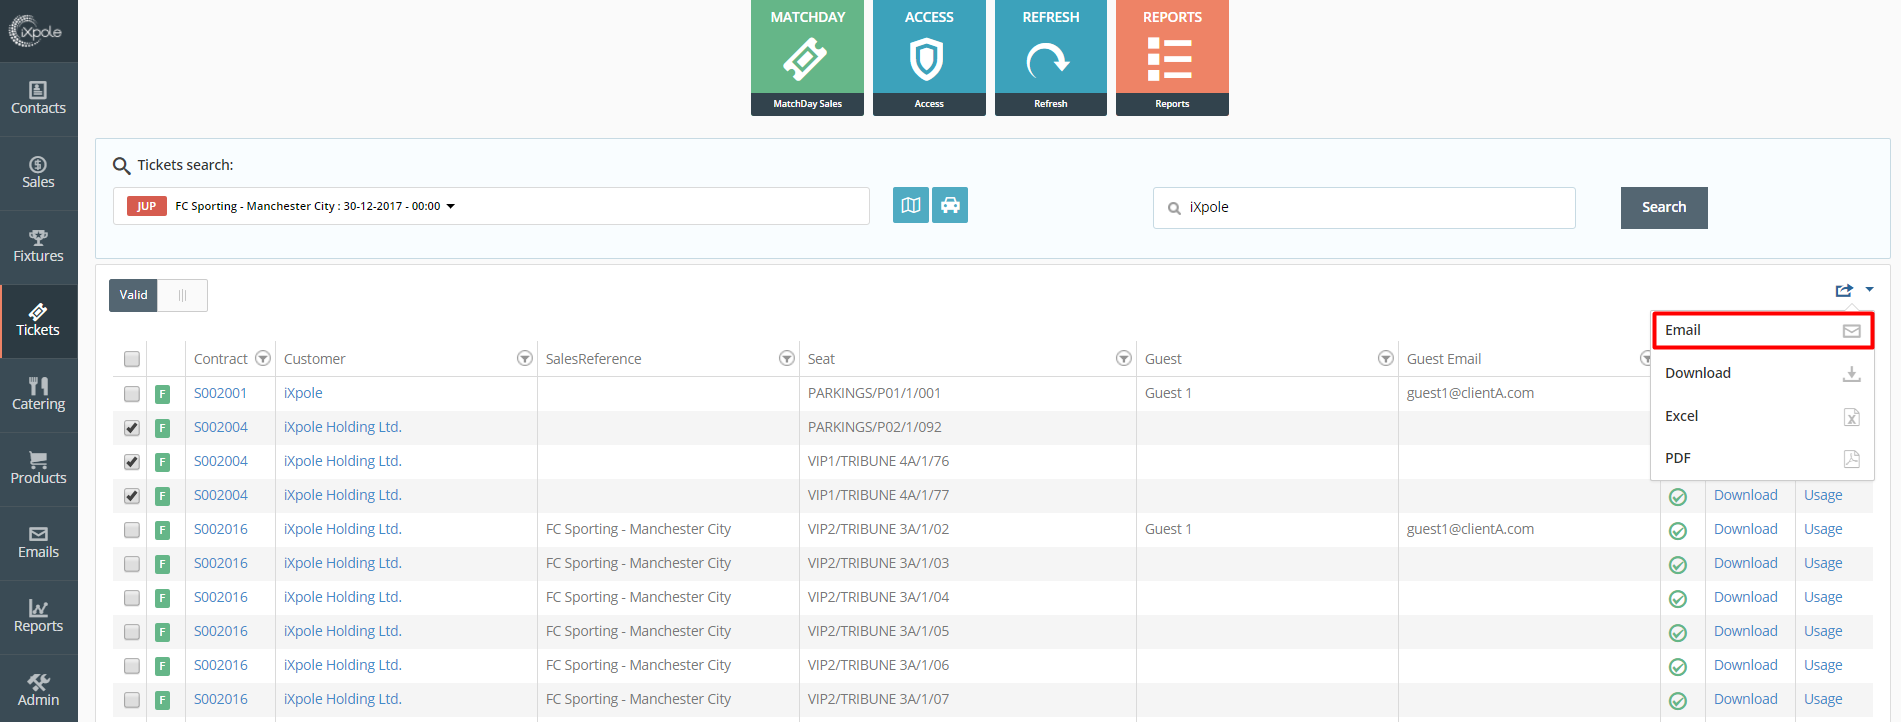Image resolution: width=1901 pixels, height=722 pixels.
Task: Click the parking car icon button
Action: tap(950, 205)
